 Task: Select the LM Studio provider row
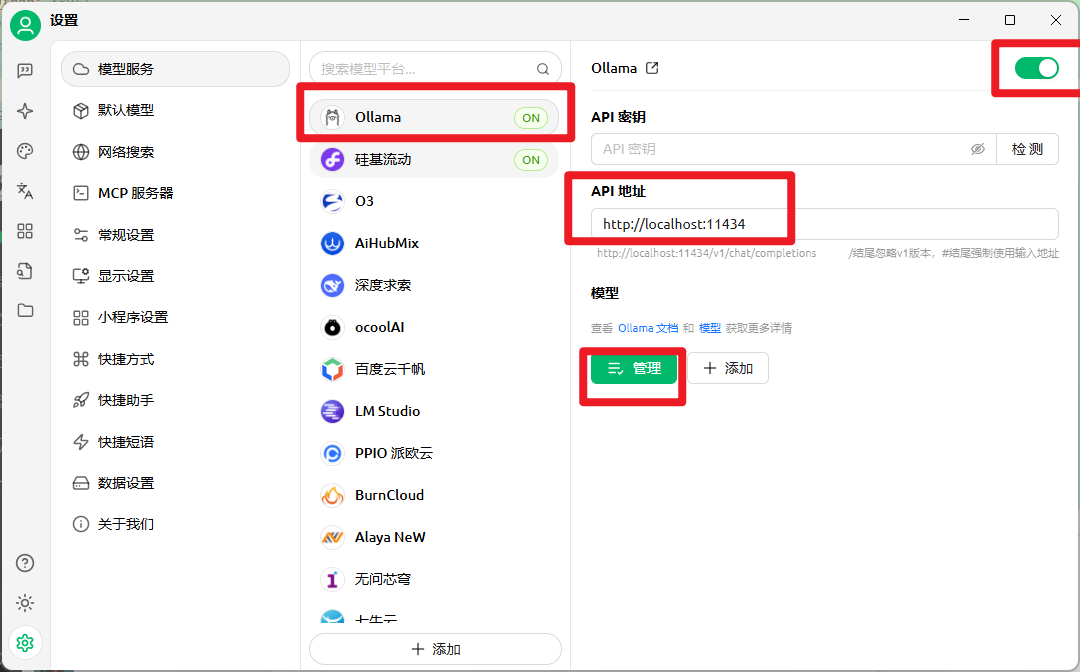pyautogui.click(x=434, y=411)
